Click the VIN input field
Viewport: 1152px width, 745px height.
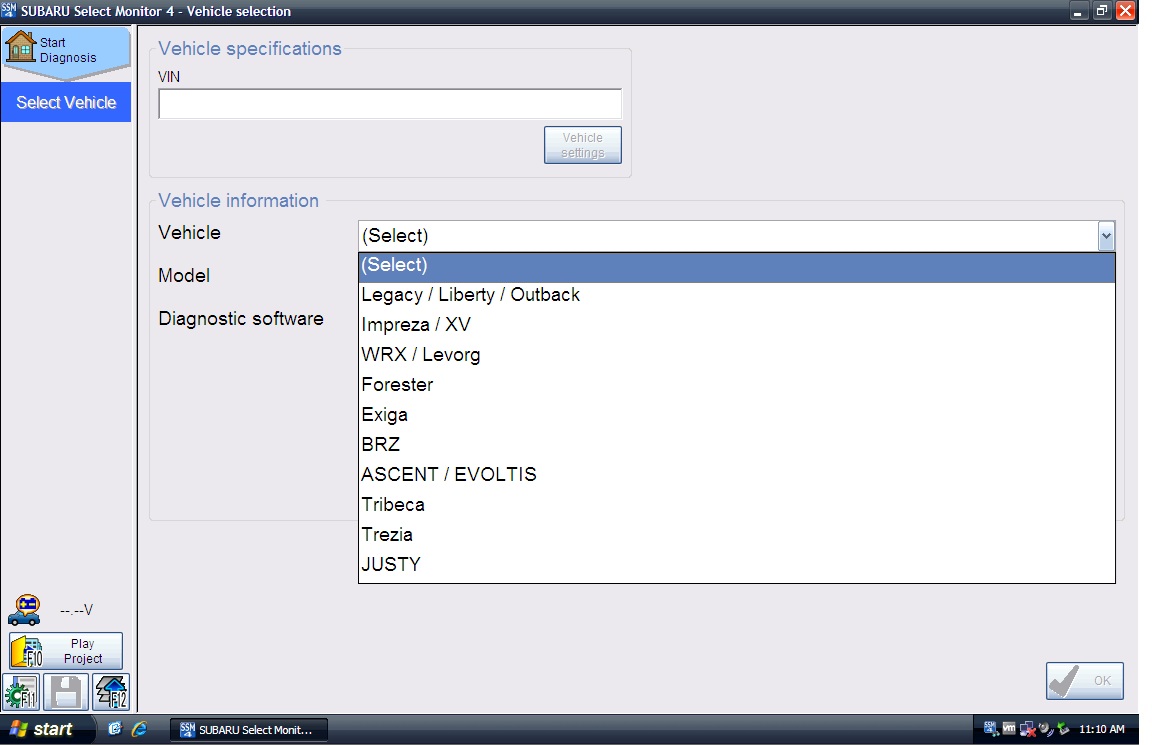click(390, 104)
